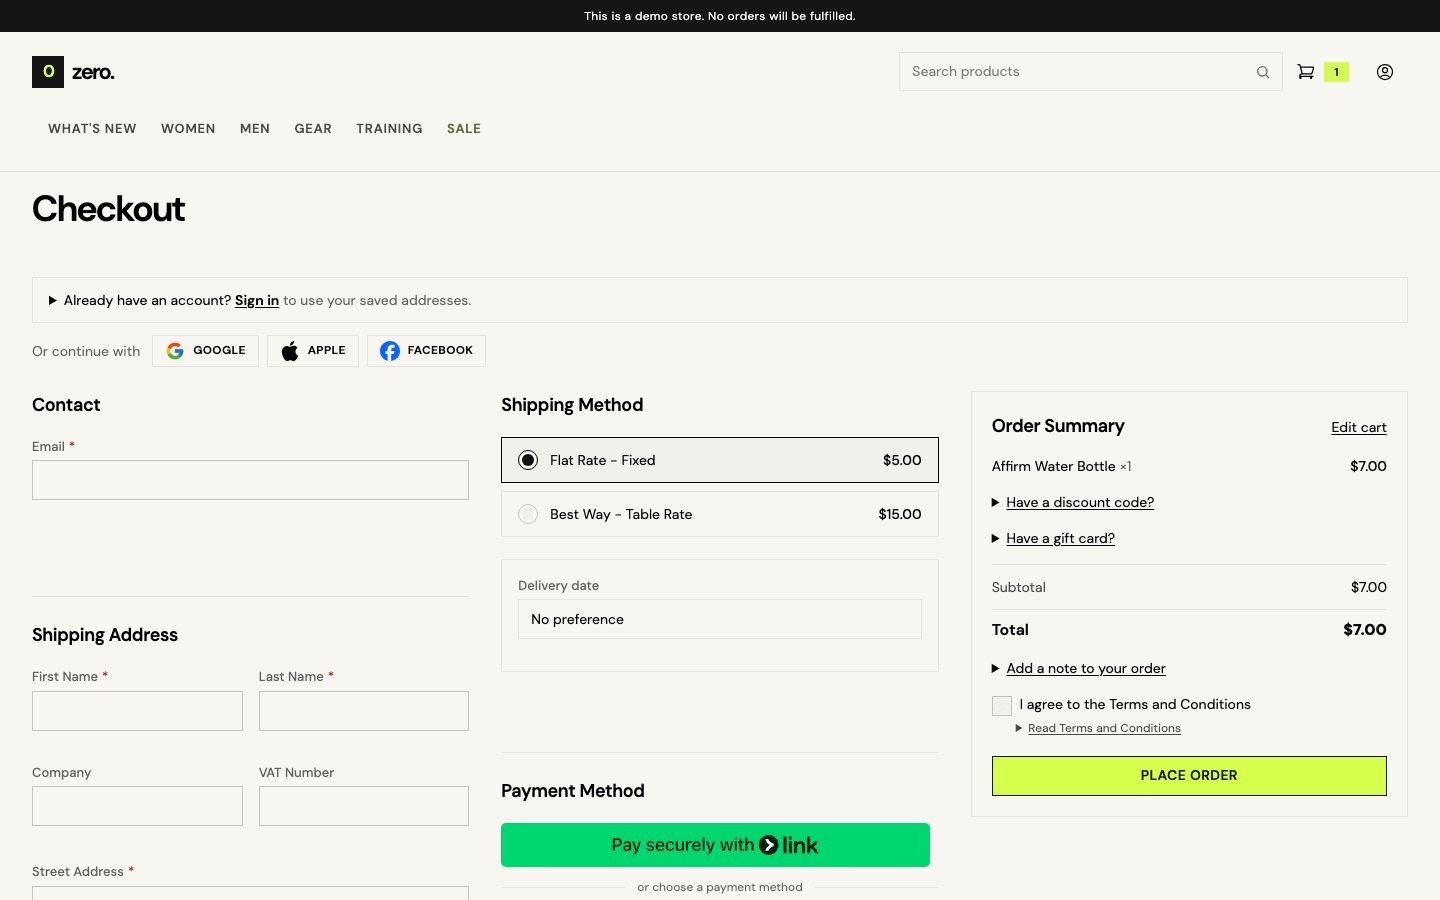Click the Total amount $7.00

point(1365,630)
